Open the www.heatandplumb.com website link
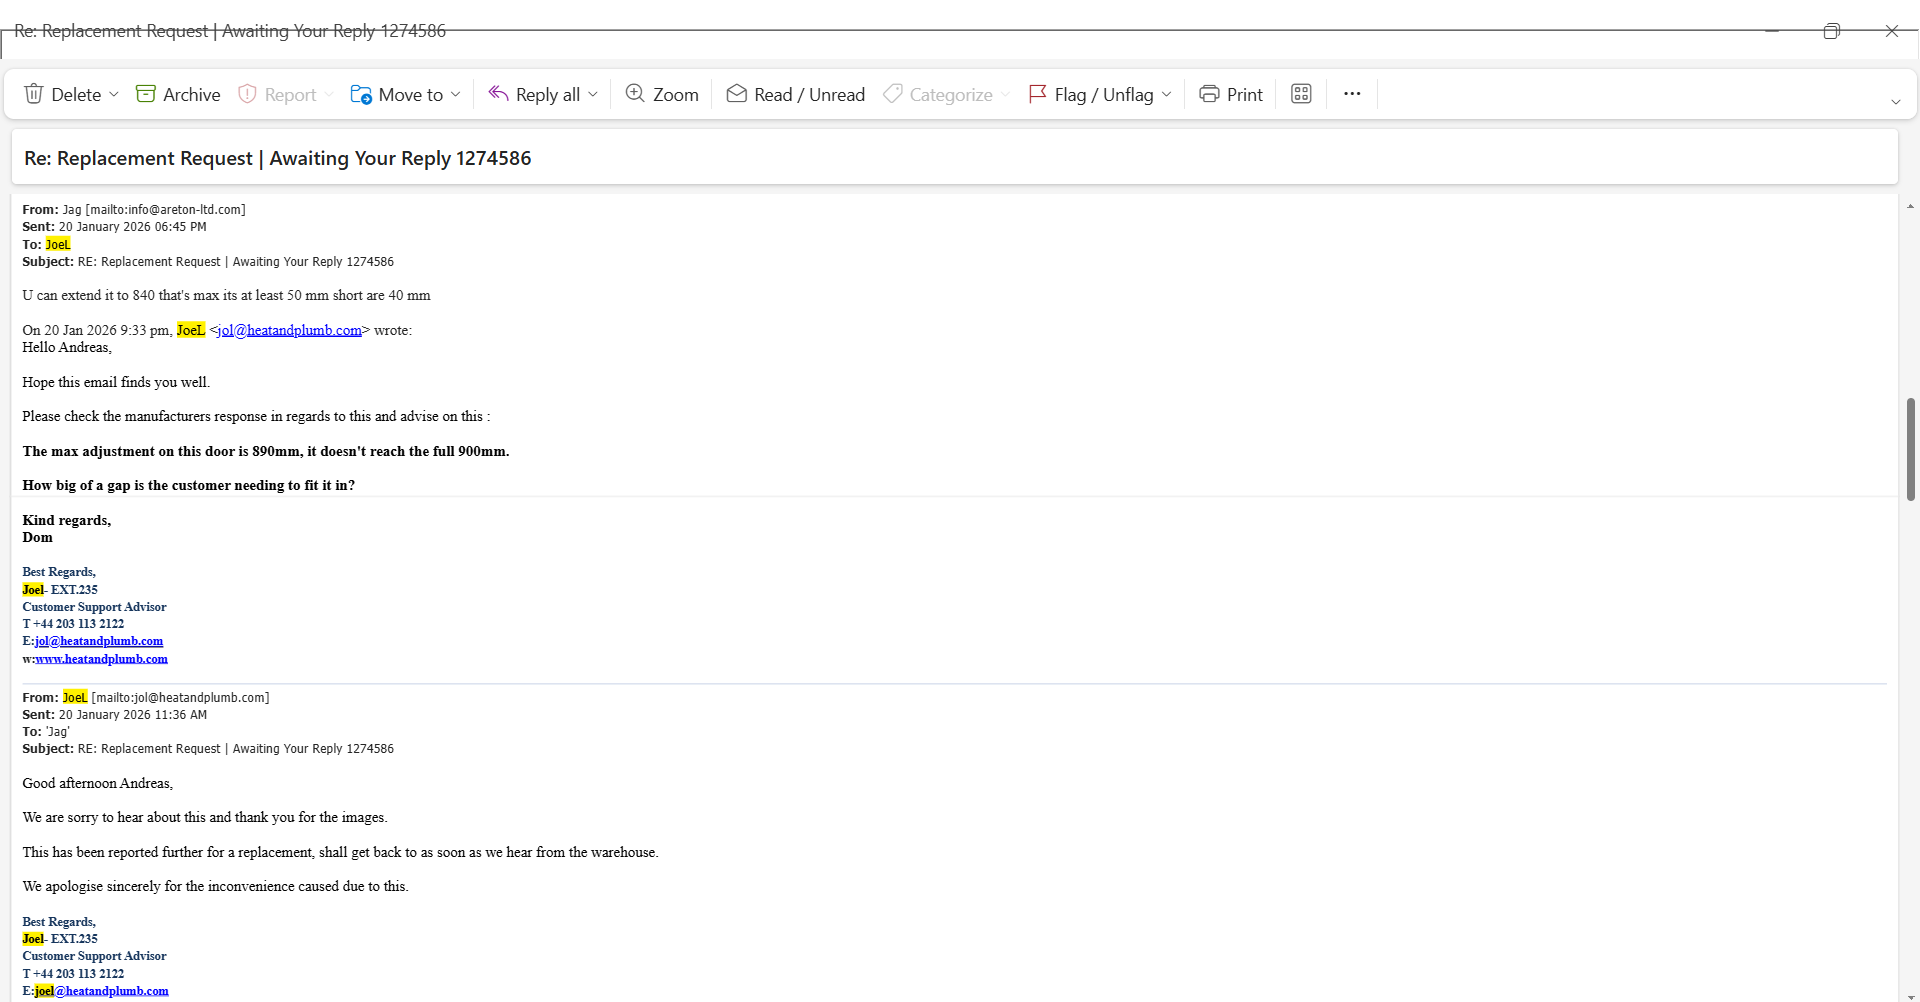Screen dimensions: 1920x1002 tap(102, 659)
